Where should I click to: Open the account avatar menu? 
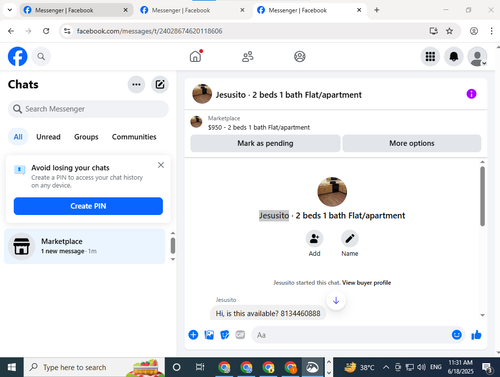[x=477, y=57]
